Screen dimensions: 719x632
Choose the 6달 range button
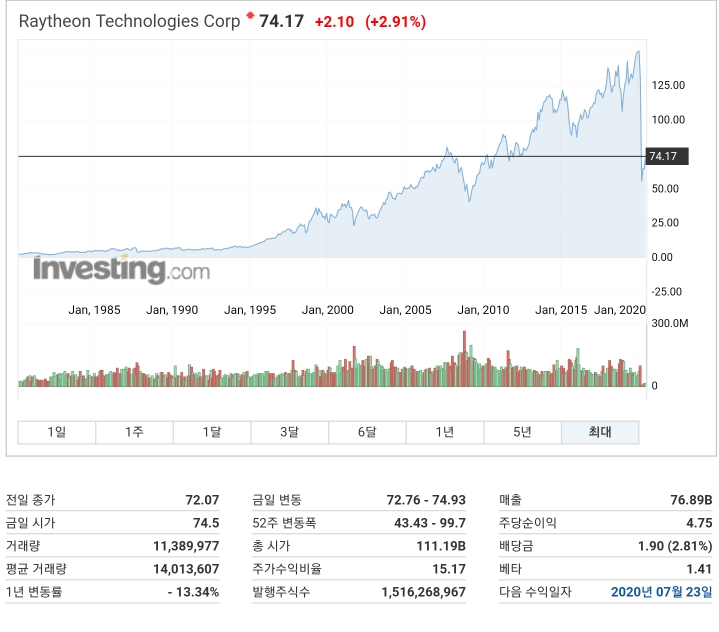point(367,432)
